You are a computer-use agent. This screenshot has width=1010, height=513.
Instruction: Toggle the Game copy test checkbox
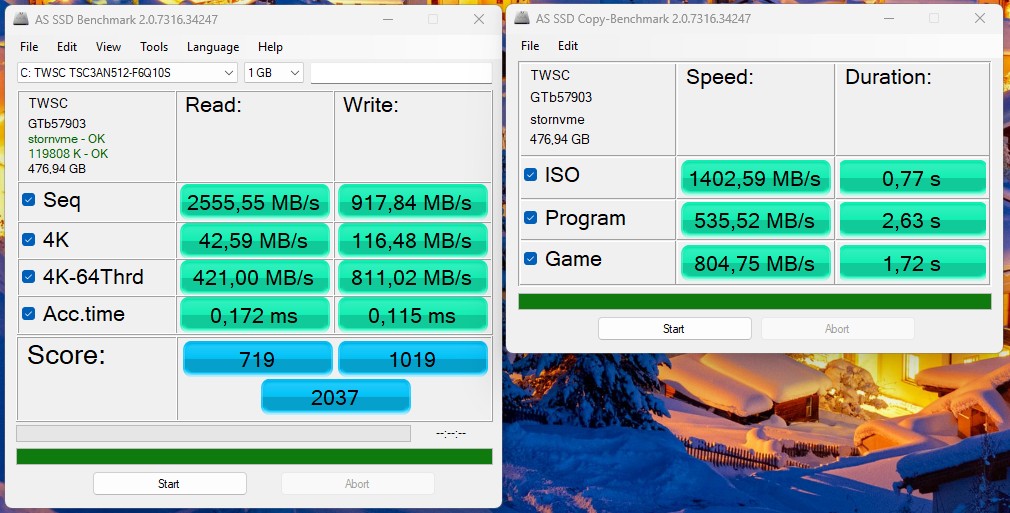click(x=531, y=259)
